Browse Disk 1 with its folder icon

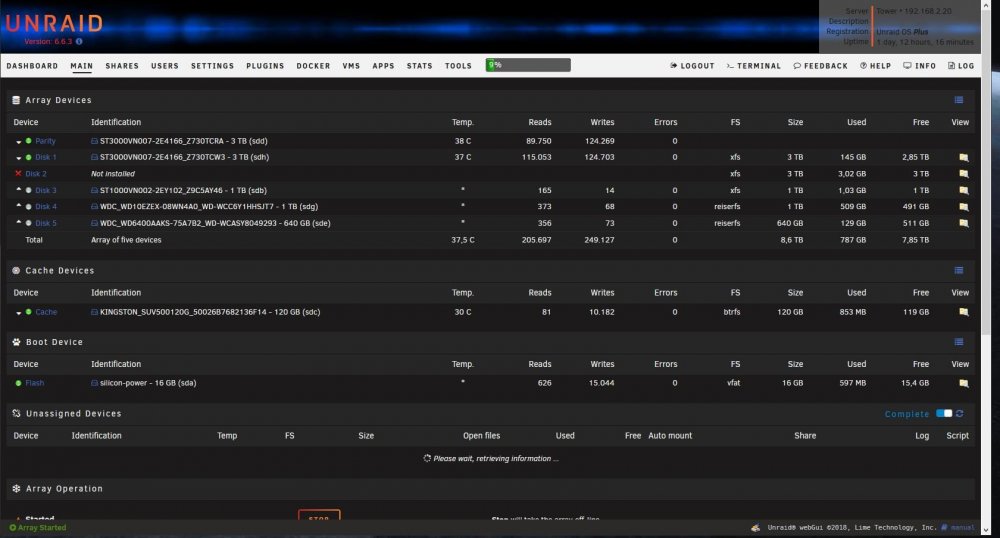click(964, 157)
